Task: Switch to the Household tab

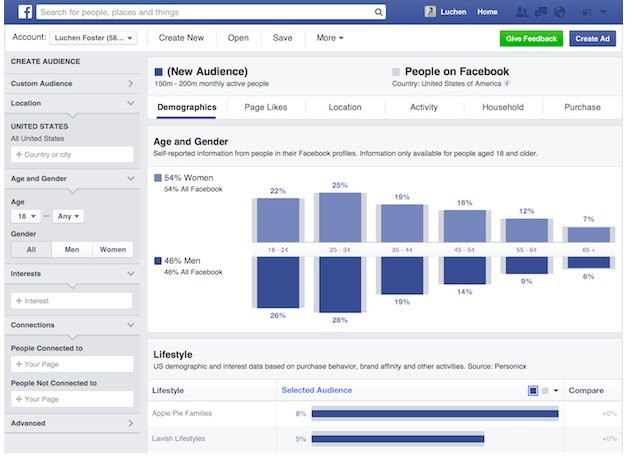Action: click(x=503, y=107)
